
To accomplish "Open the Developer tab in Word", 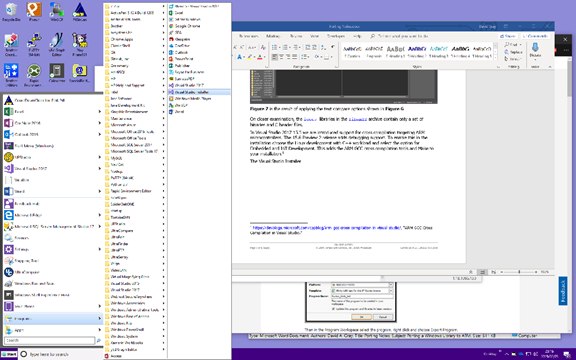I will pyautogui.click(x=336, y=36).
